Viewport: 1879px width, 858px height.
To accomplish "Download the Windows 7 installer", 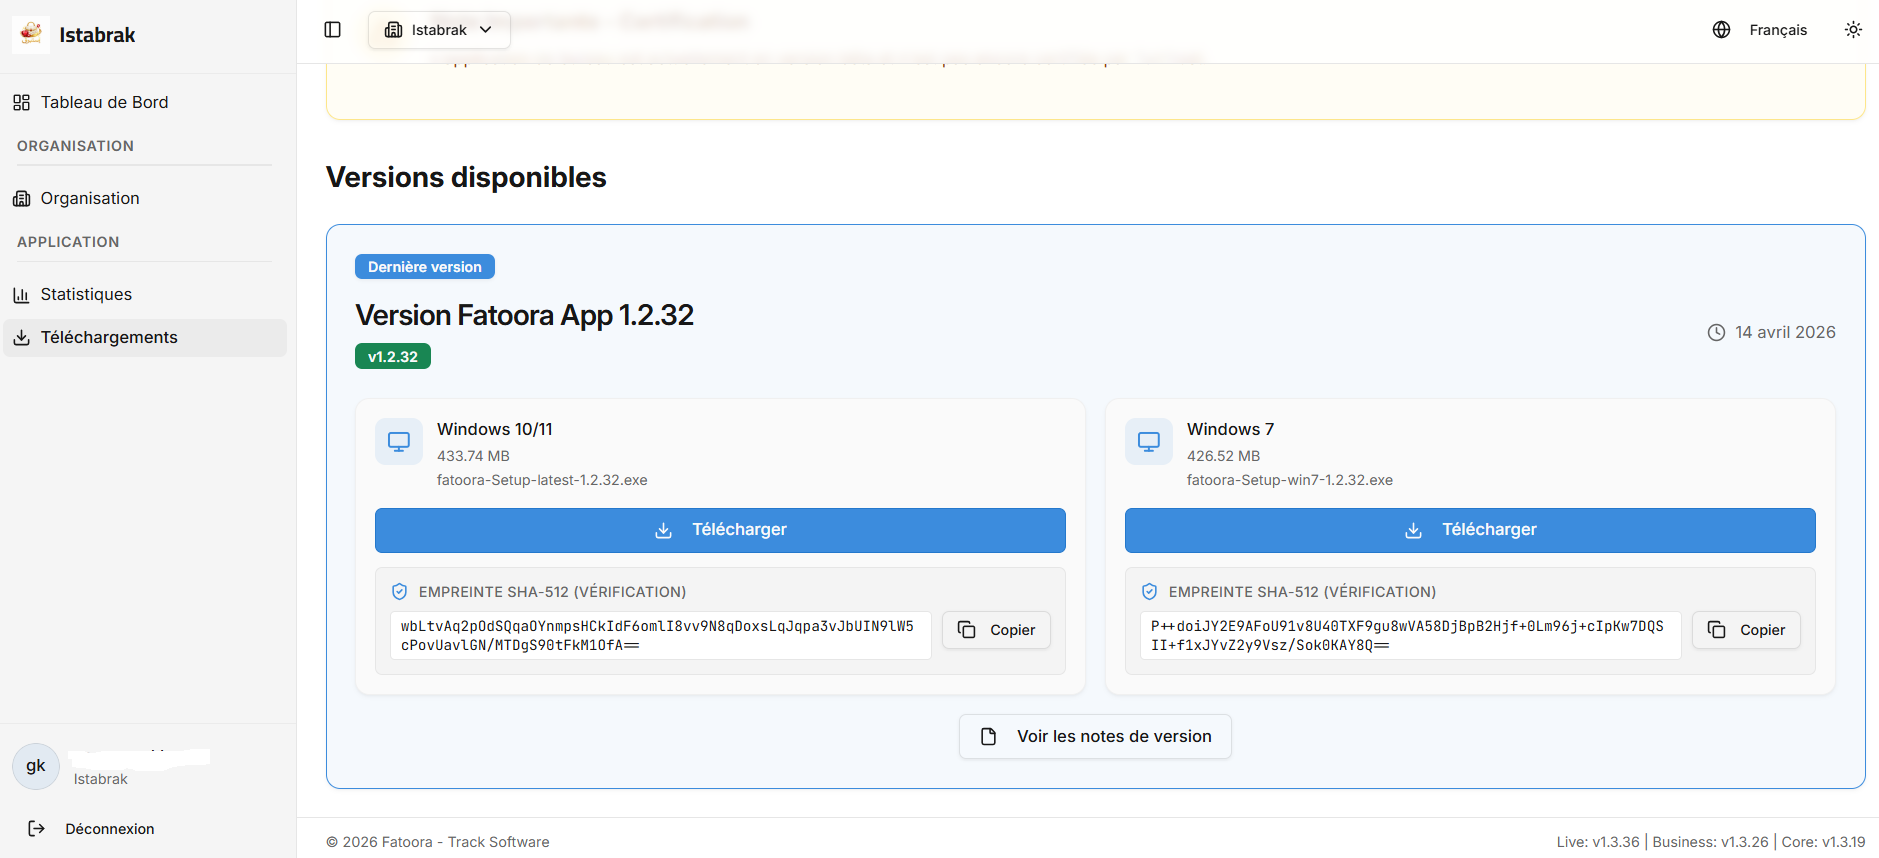I will click(x=1470, y=530).
